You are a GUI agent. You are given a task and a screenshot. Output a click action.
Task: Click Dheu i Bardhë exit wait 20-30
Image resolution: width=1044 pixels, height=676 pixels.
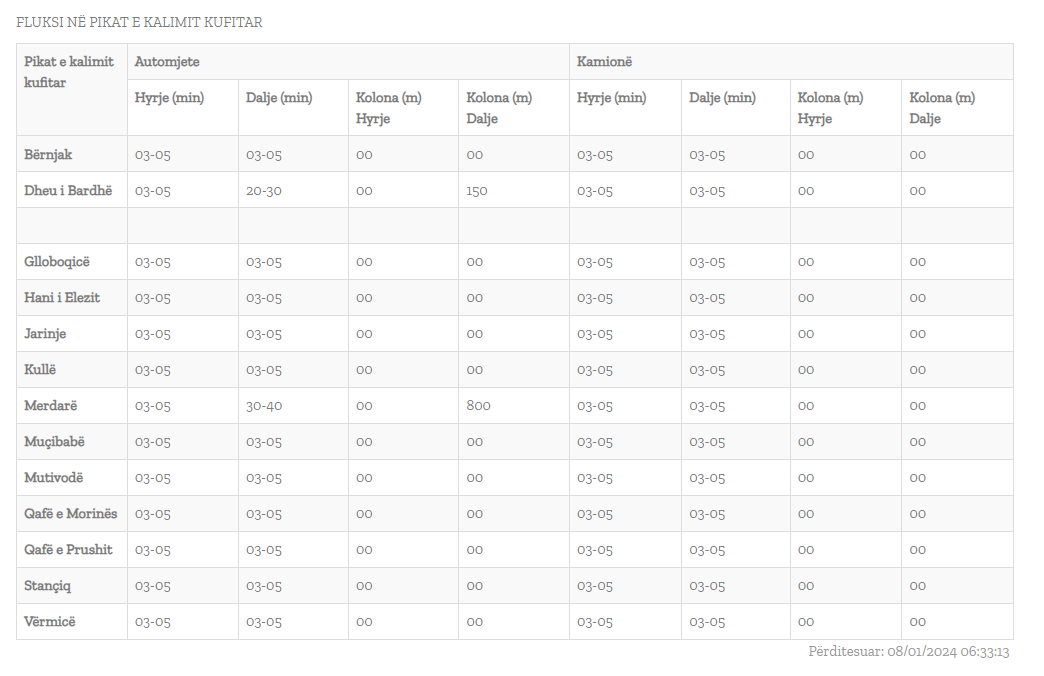click(264, 190)
